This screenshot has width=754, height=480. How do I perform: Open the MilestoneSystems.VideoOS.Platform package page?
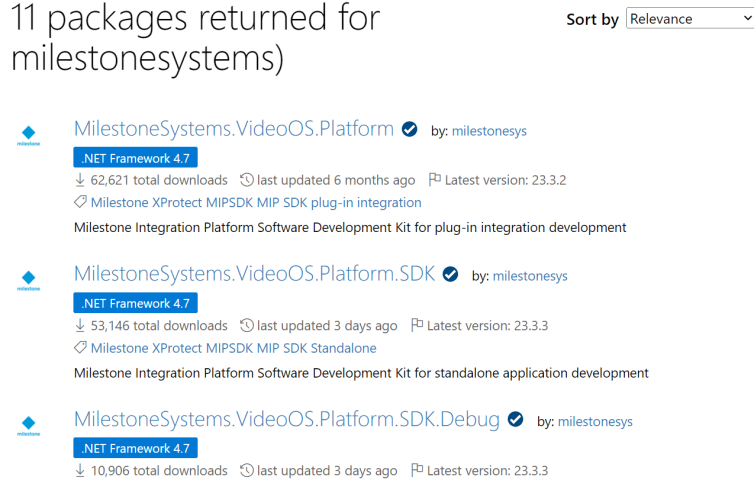pyautogui.click(x=233, y=129)
